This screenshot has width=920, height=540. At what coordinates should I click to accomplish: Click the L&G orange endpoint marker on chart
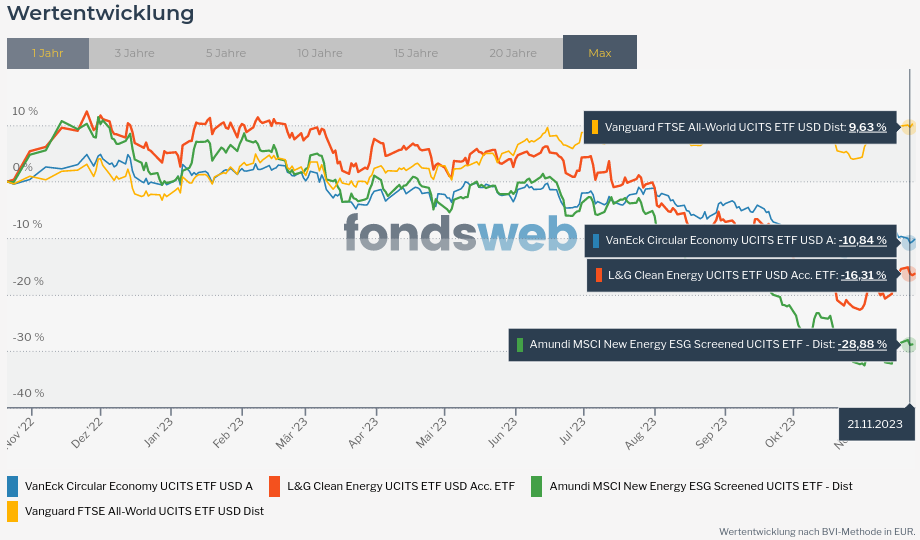pyautogui.click(x=909, y=273)
